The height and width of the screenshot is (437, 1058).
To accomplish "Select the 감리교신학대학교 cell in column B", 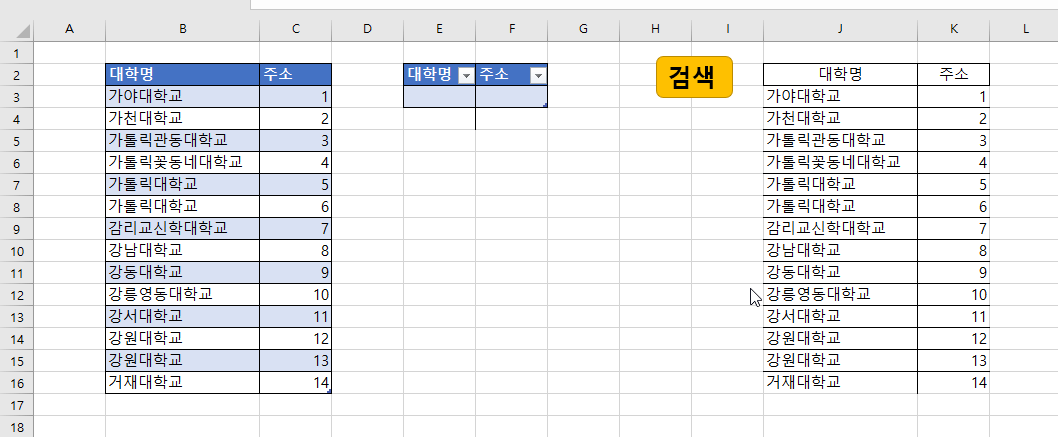I will 182,229.
